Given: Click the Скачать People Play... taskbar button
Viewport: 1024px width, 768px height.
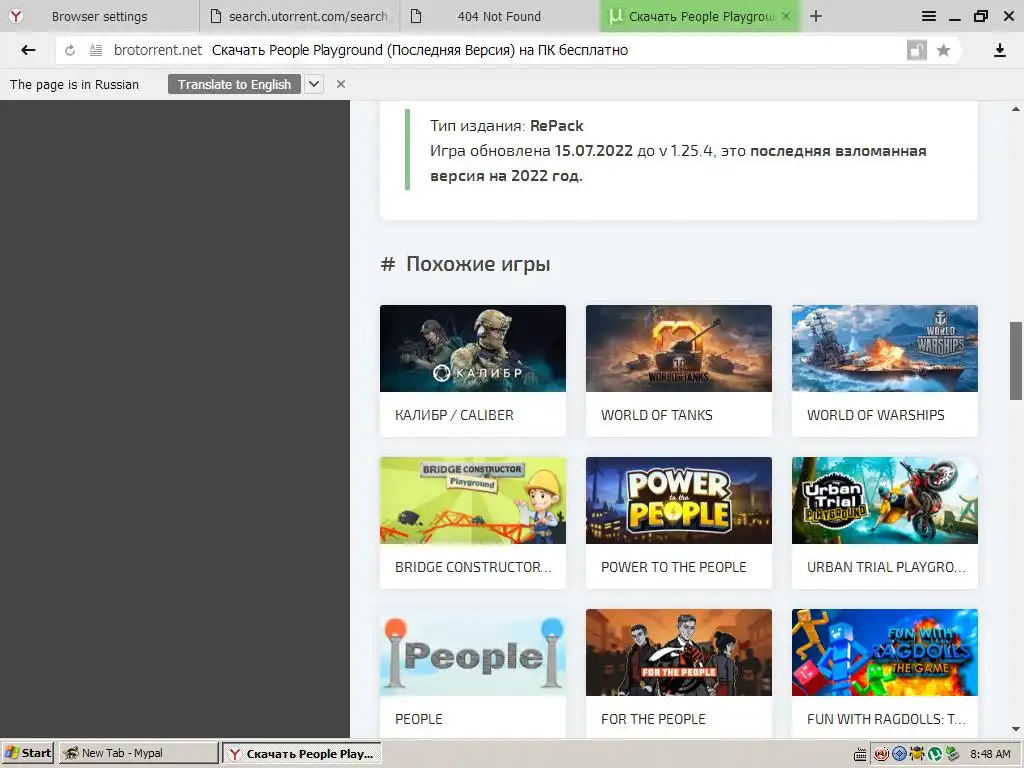Looking at the screenshot, I should (302, 754).
